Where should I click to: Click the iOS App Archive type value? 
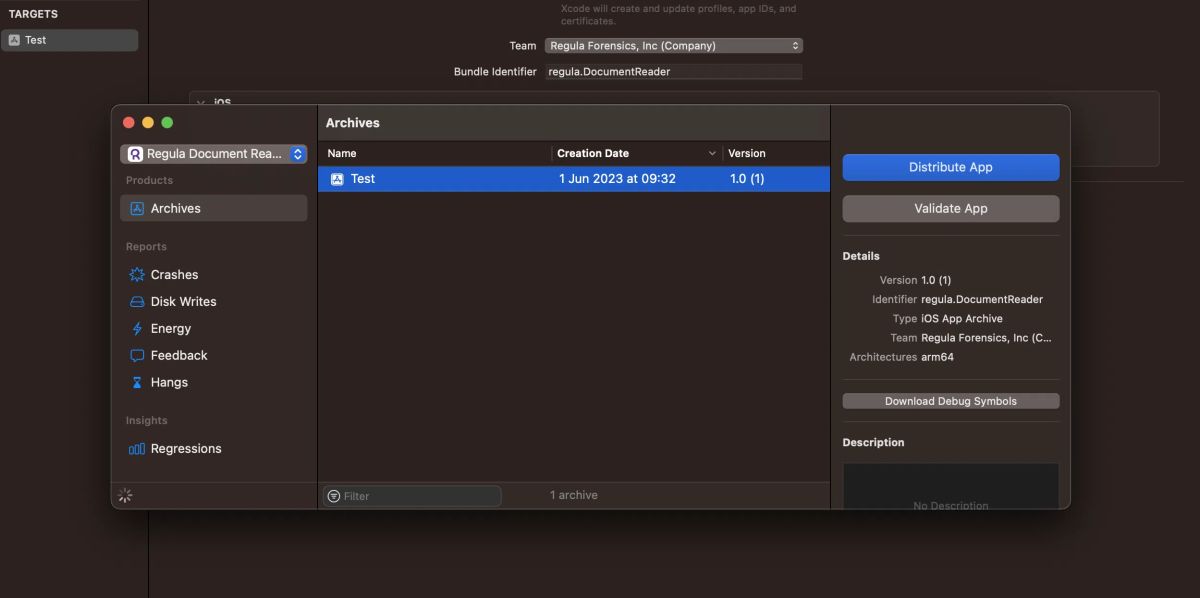(x=962, y=318)
